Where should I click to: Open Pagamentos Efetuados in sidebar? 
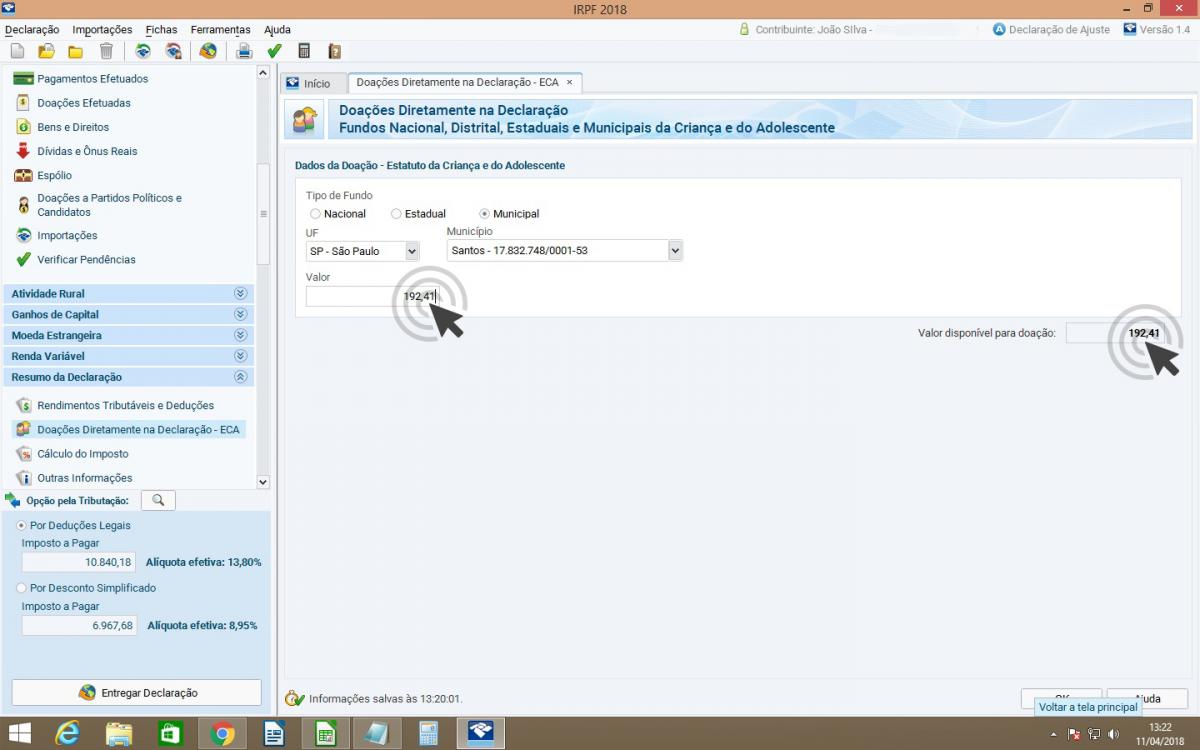[x=92, y=79]
